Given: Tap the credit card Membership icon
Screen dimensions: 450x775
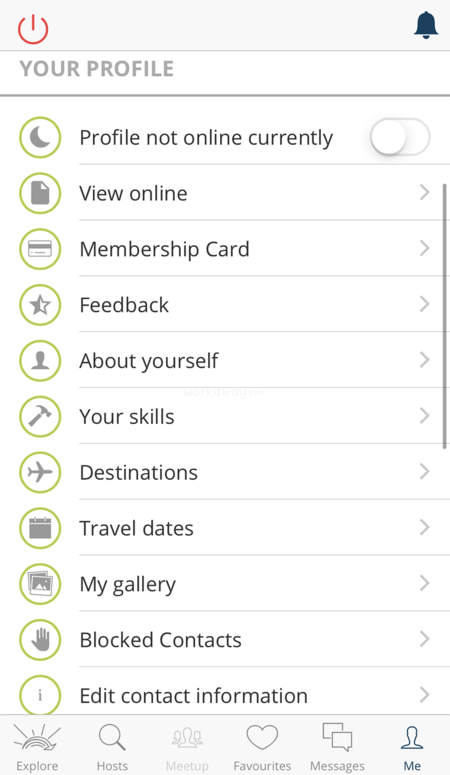Looking at the screenshot, I should coord(40,249).
